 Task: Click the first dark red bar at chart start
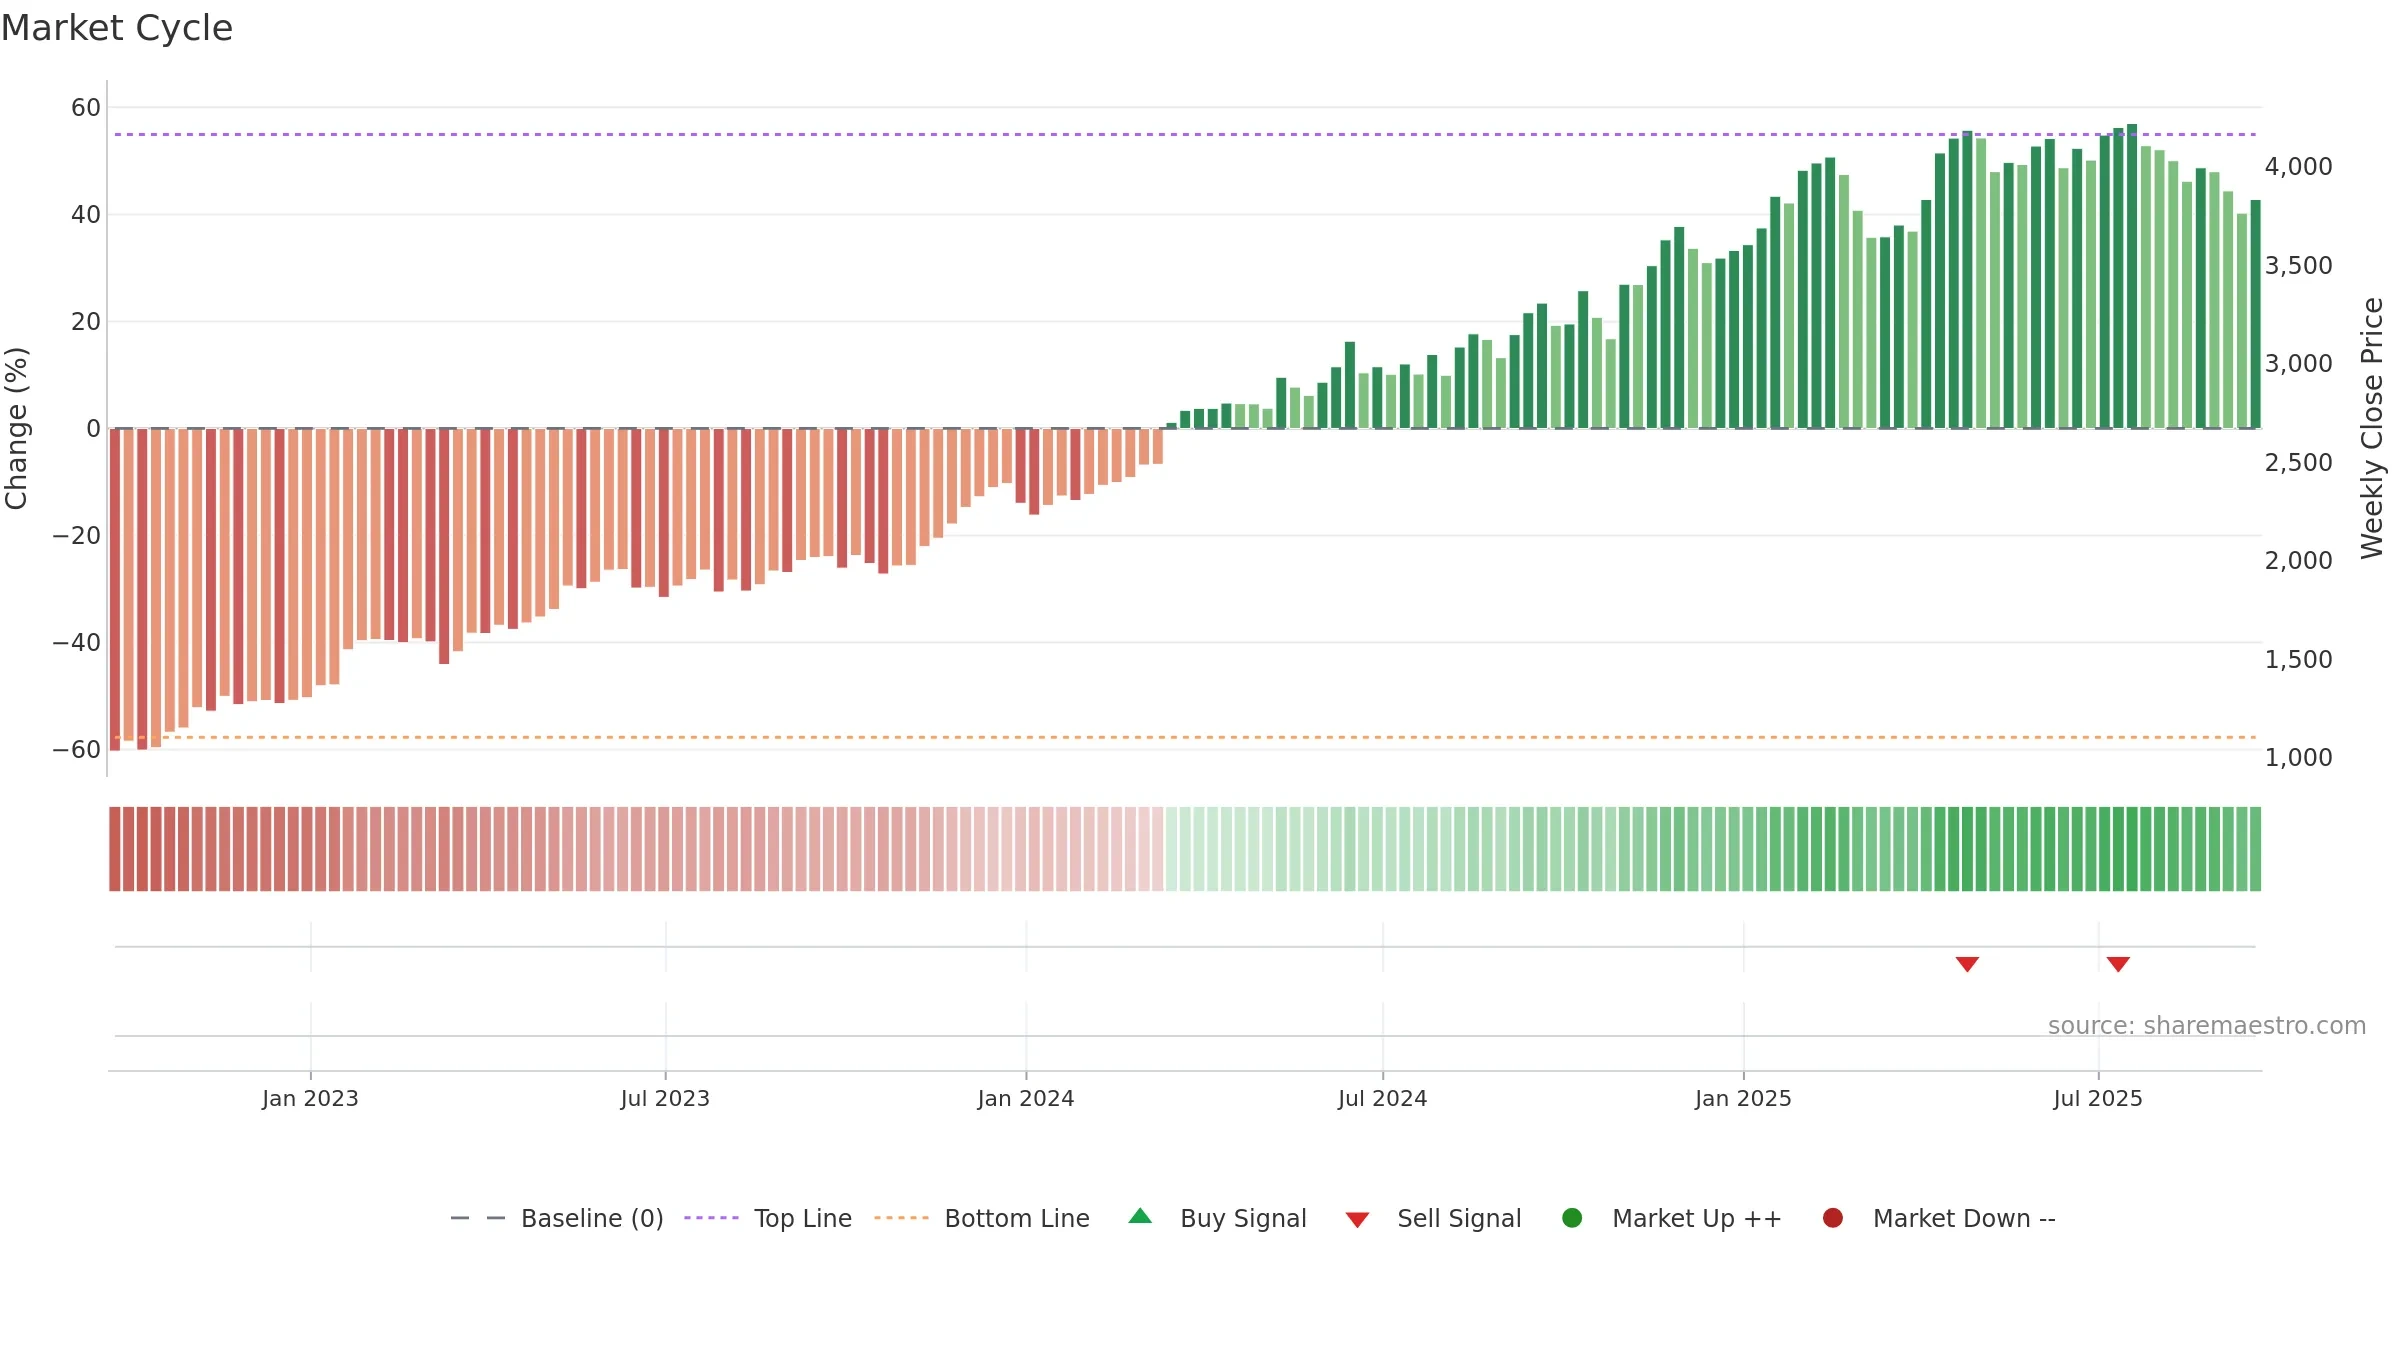[x=115, y=589]
